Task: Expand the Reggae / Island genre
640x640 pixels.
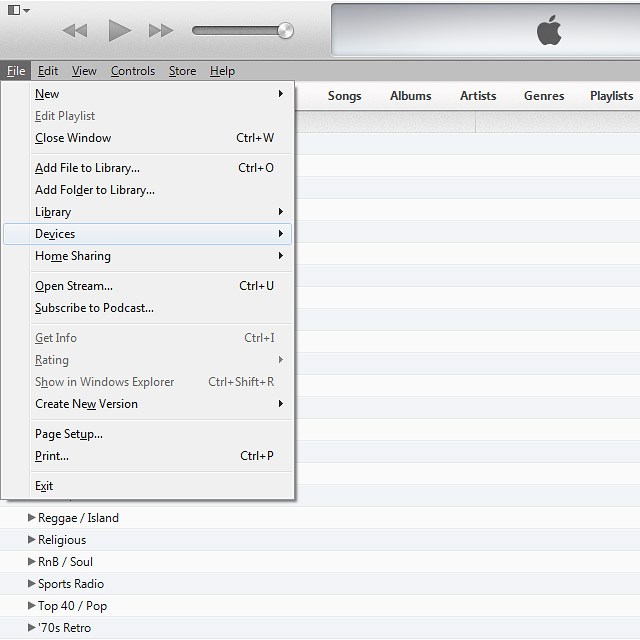Action: pyautogui.click(x=32, y=518)
